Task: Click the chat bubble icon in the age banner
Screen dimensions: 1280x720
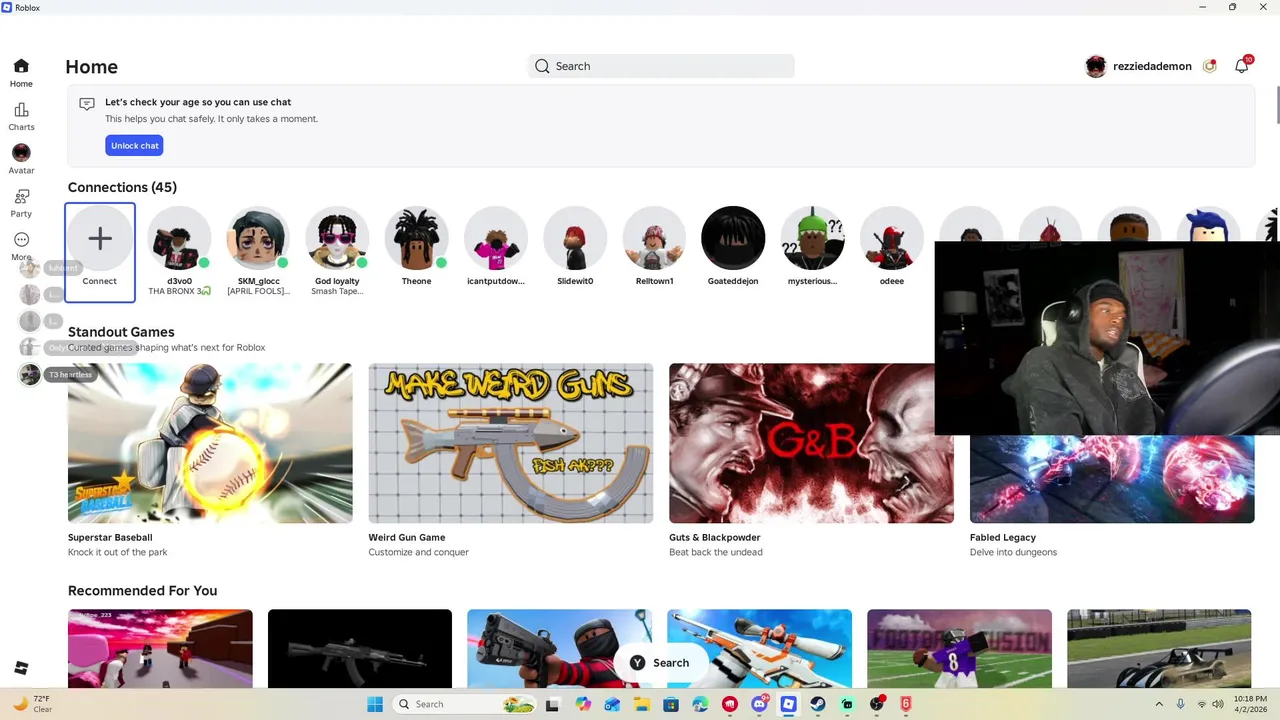Action: pyautogui.click(x=87, y=104)
